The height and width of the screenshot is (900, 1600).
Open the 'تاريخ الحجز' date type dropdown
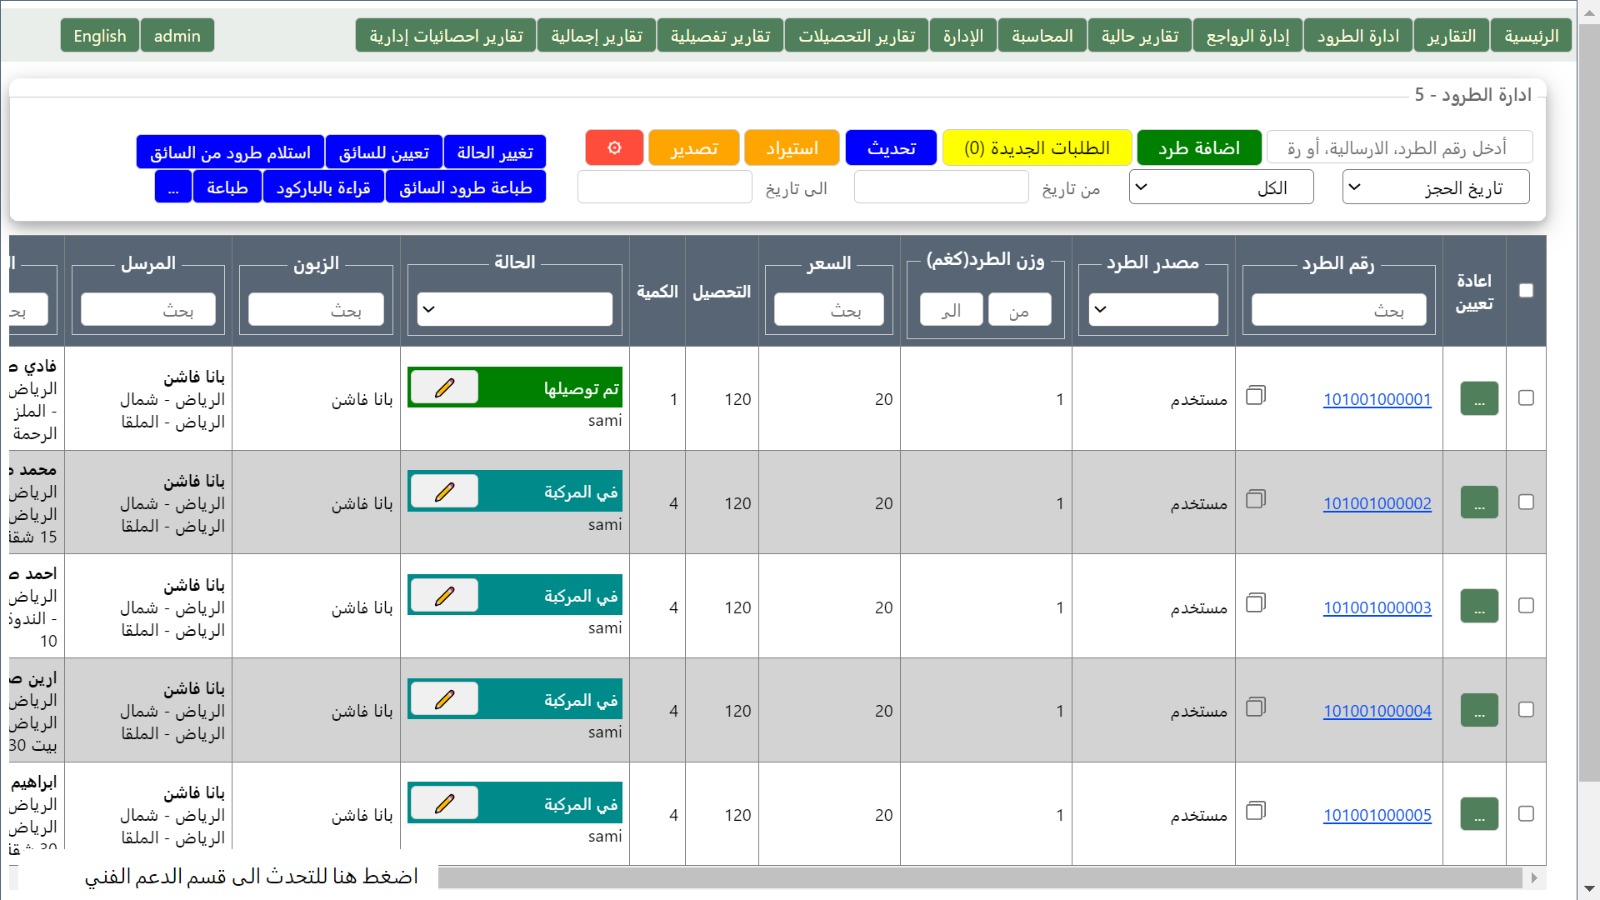click(1435, 187)
